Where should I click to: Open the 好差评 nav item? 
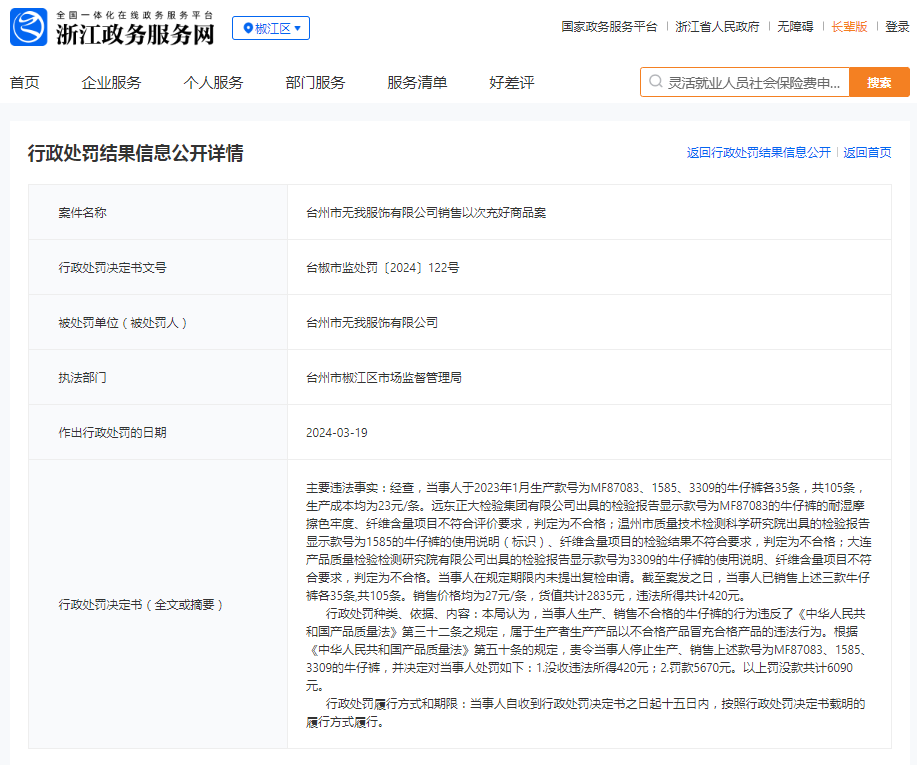[x=512, y=82]
